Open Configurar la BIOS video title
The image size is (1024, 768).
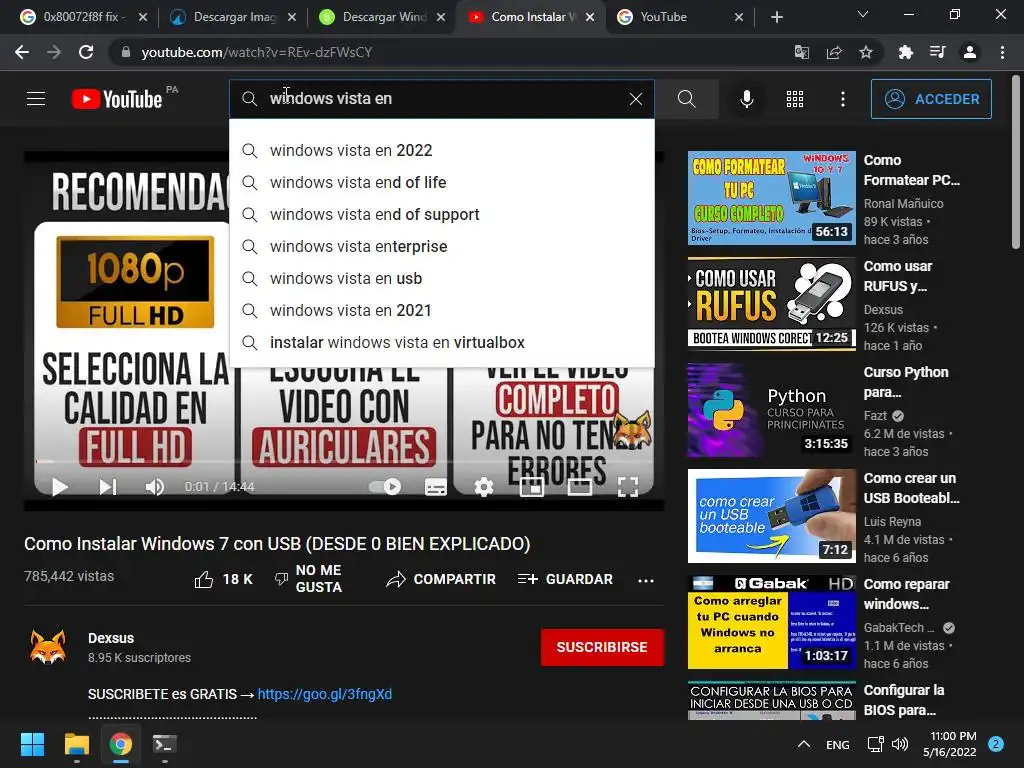click(x=904, y=700)
